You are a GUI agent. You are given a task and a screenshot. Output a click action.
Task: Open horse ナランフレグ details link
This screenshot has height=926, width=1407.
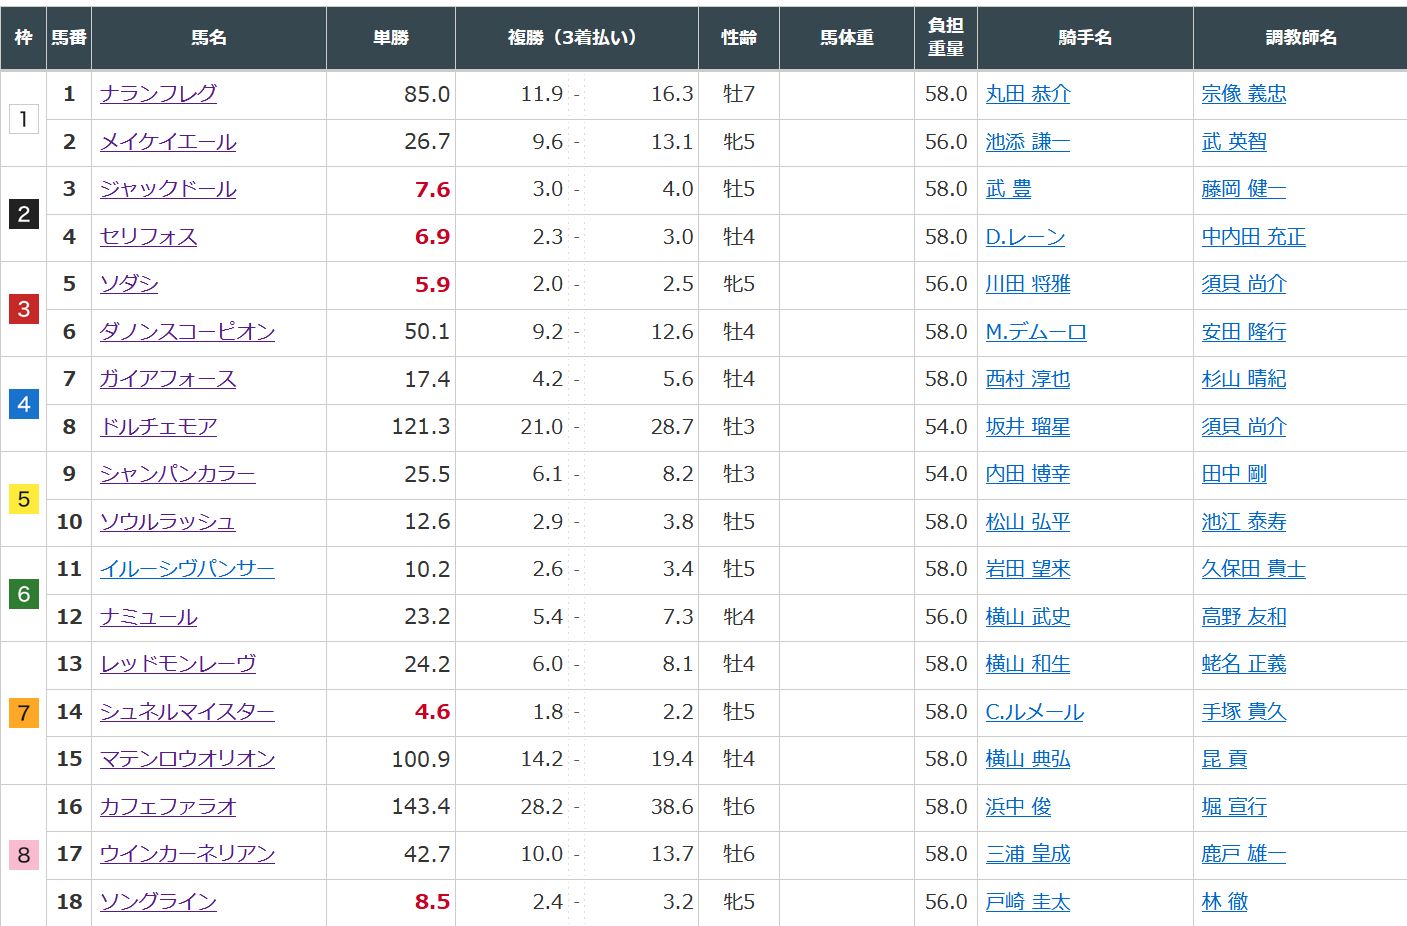point(158,94)
